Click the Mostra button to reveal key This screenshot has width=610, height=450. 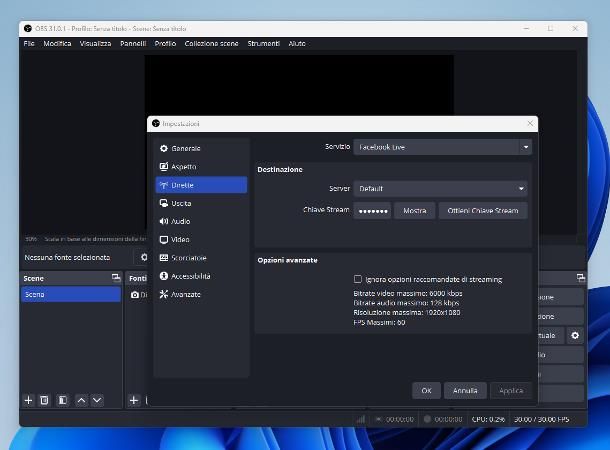coord(415,211)
